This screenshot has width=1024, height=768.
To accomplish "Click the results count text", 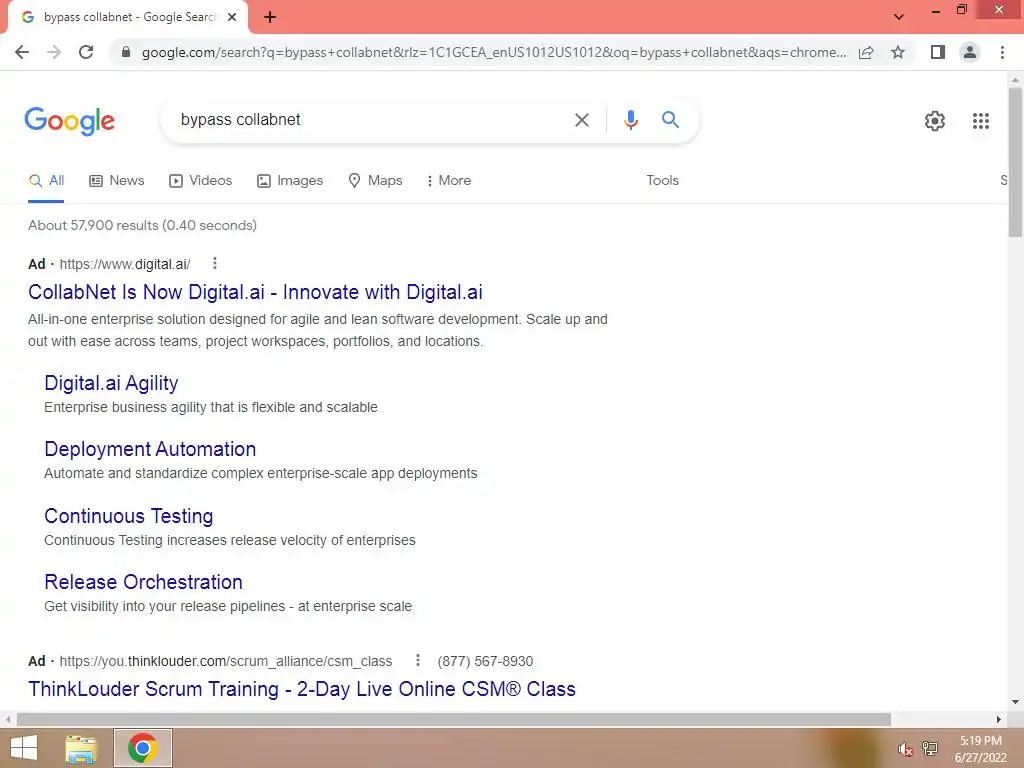I will (x=142, y=225).
